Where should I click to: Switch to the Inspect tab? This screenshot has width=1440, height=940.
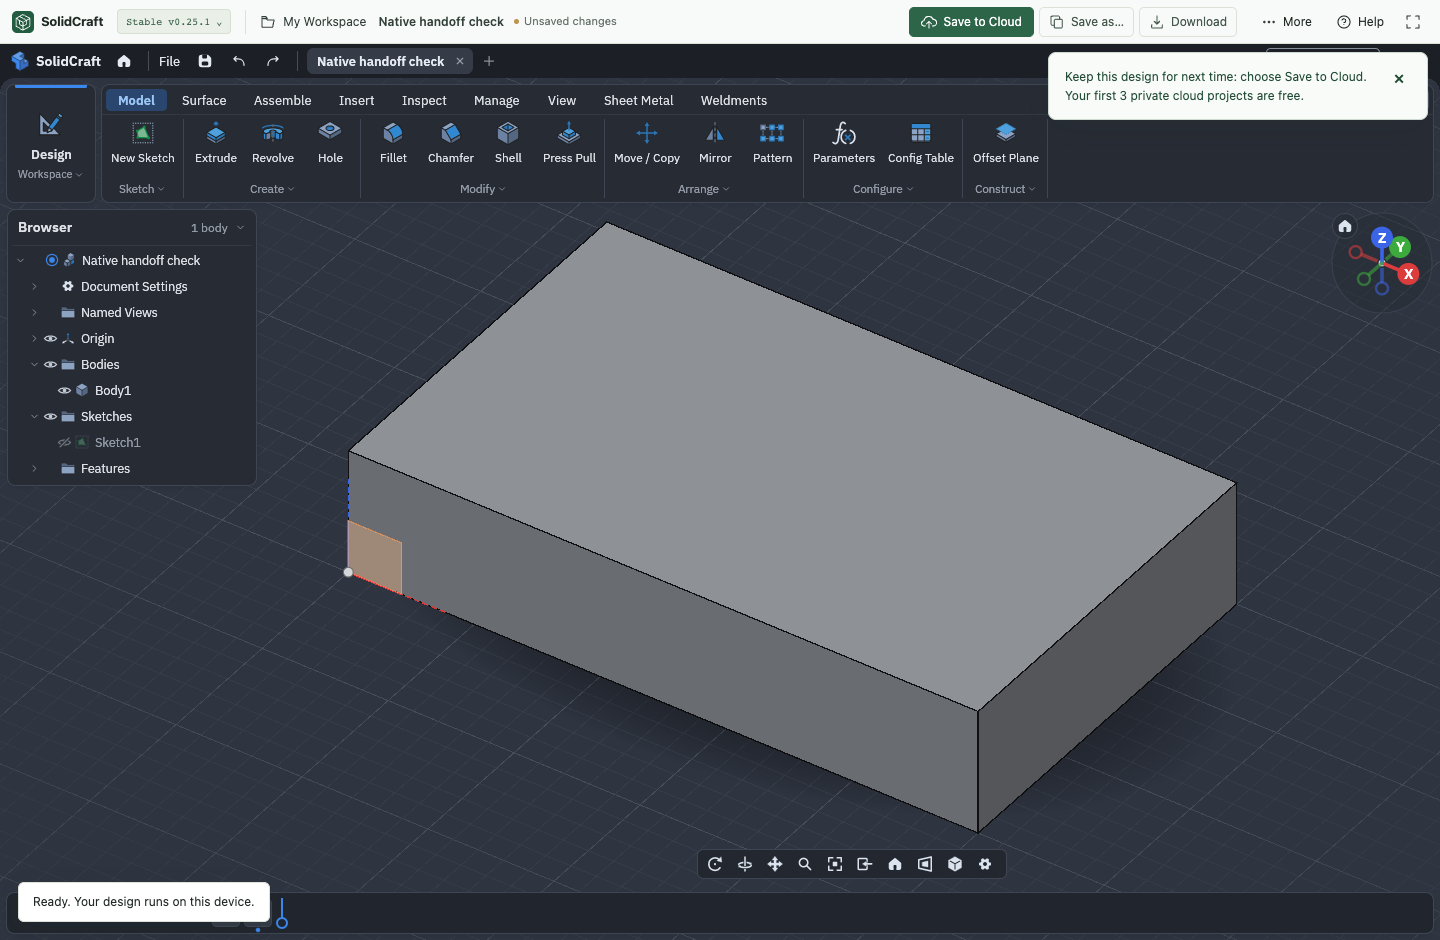[x=424, y=101]
